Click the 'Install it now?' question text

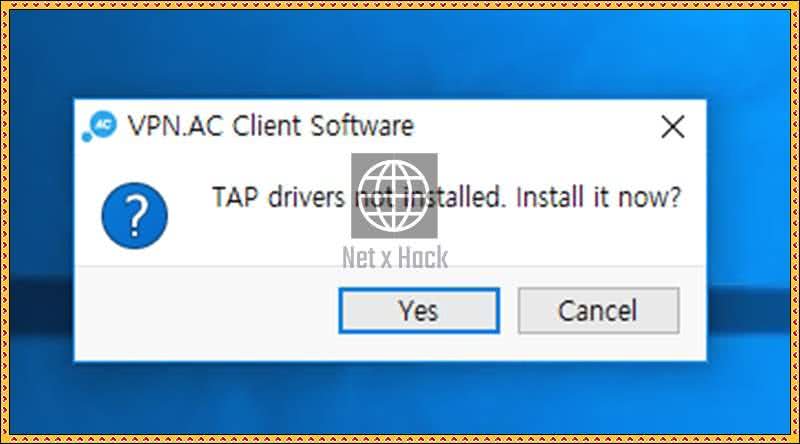[598, 198]
